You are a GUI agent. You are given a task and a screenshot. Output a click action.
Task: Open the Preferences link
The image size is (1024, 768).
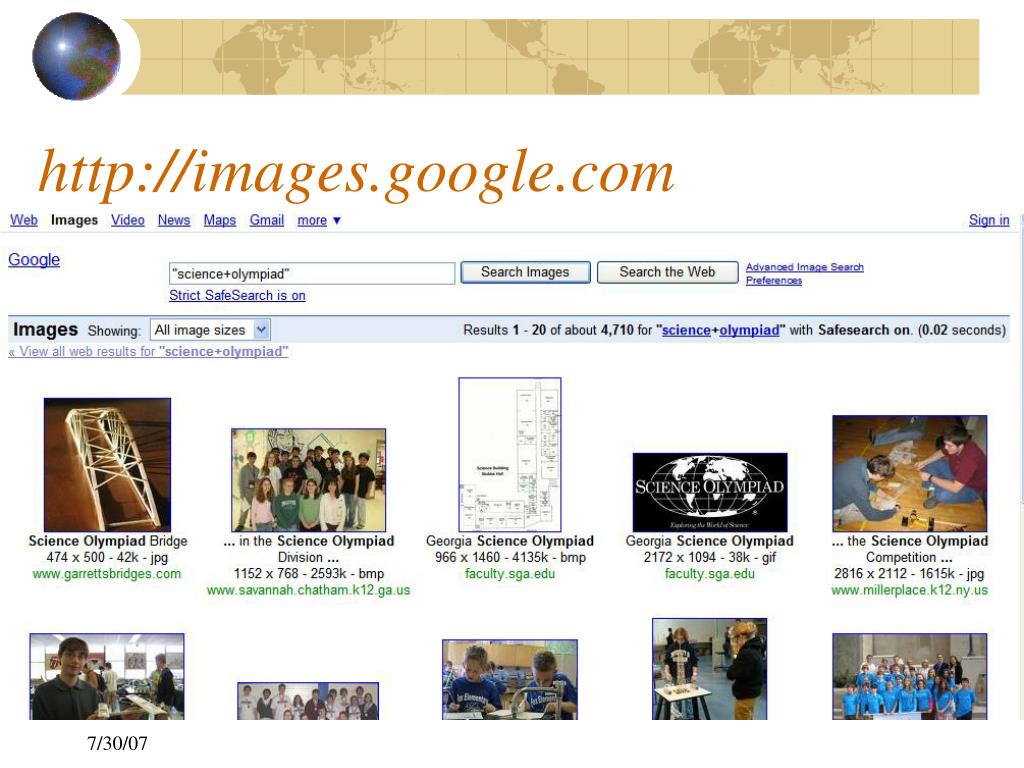pyautogui.click(x=774, y=280)
